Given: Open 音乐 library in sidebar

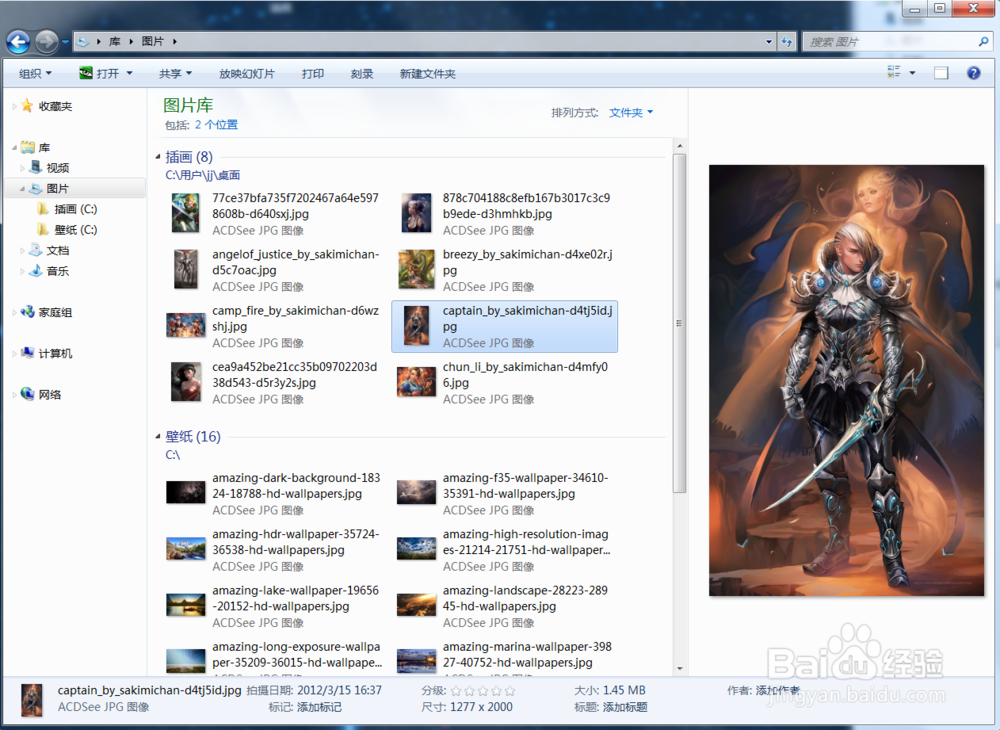Looking at the screenshot, I should tap(49, 271).
